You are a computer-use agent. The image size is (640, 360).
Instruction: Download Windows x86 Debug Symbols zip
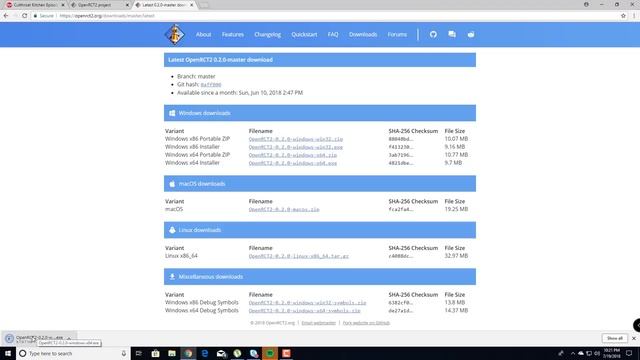click(x=307, y=303)
